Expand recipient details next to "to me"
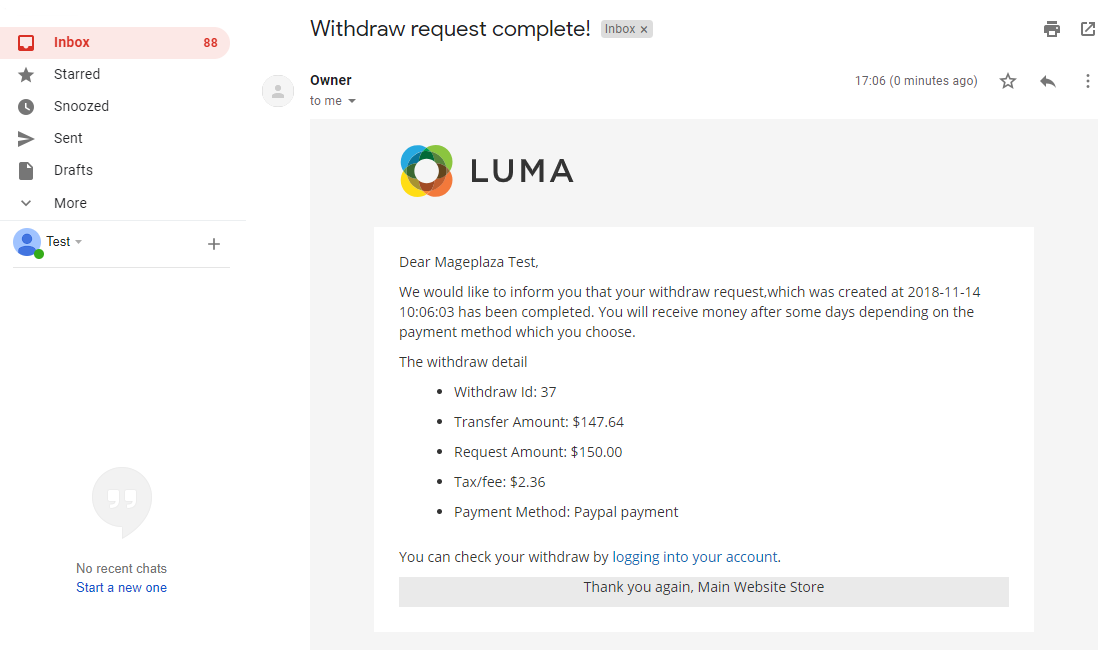 (352, 101)
